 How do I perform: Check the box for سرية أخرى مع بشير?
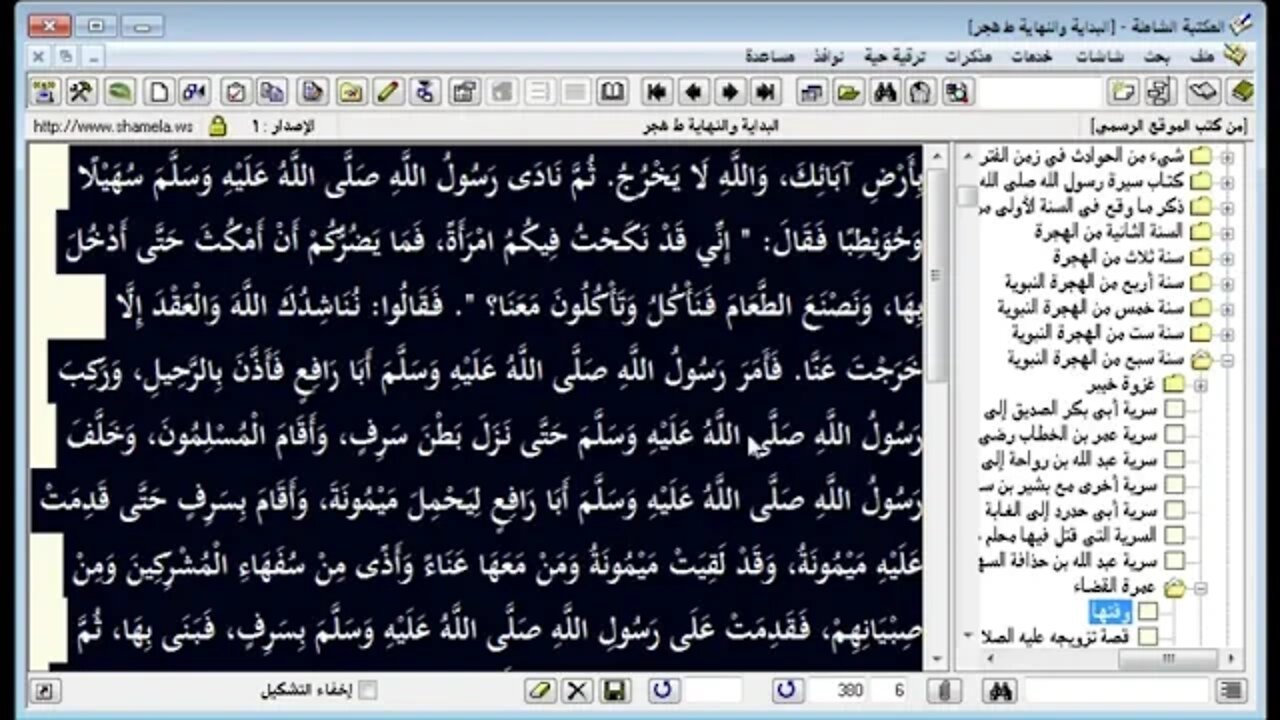[1174, 485]
